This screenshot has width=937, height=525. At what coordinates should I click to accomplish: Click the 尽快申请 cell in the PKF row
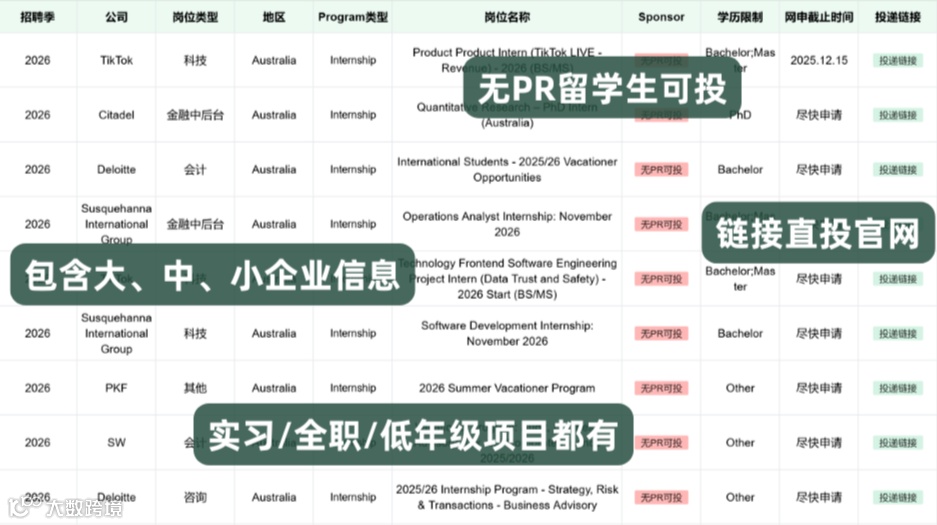click(x=819, y=388)
